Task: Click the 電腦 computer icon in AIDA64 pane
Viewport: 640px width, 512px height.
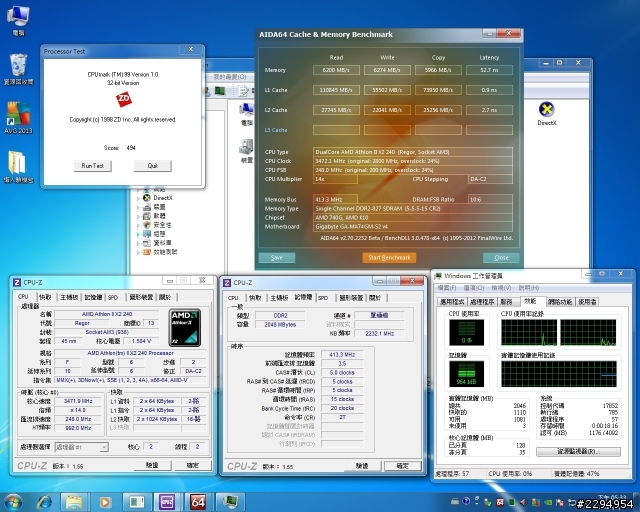Action: [x=246, y=110]
